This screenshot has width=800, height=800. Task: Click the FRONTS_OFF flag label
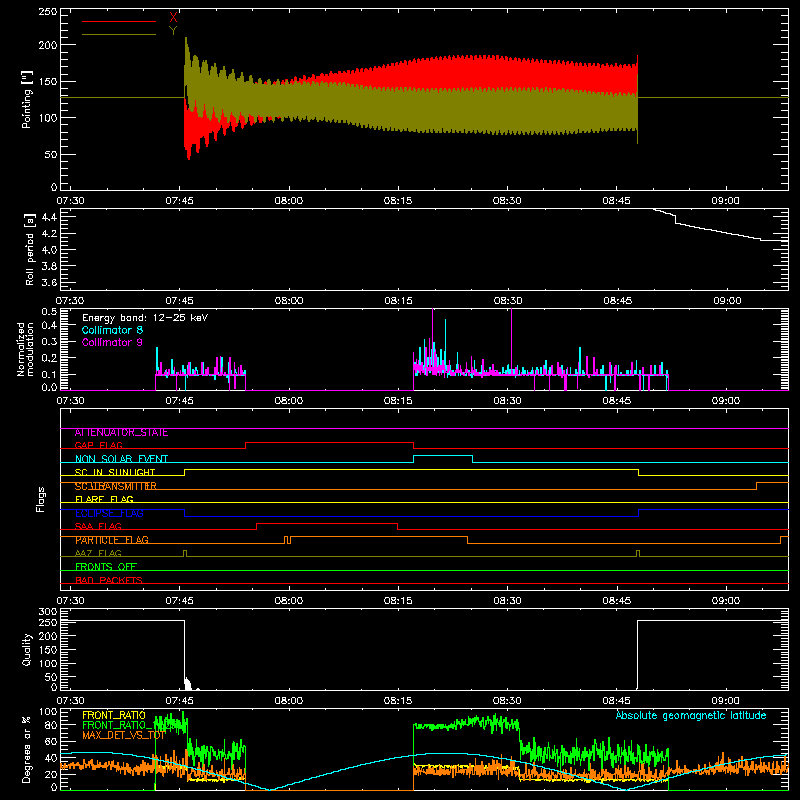click(106, 567)
